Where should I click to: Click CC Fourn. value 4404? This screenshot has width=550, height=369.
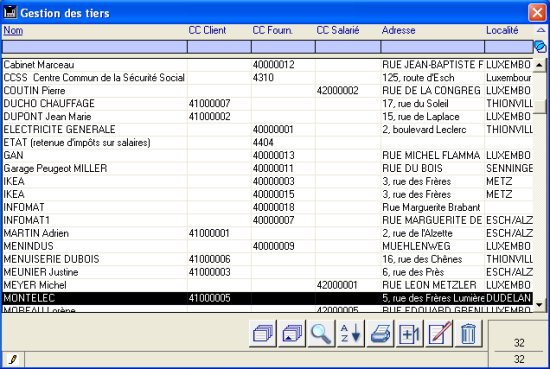click(x=263, y=142)
